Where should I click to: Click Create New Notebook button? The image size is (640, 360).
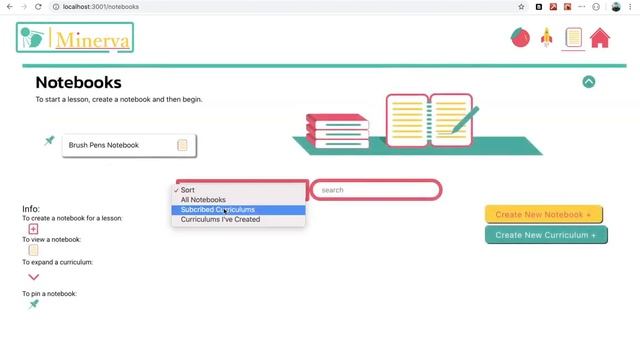544,214
